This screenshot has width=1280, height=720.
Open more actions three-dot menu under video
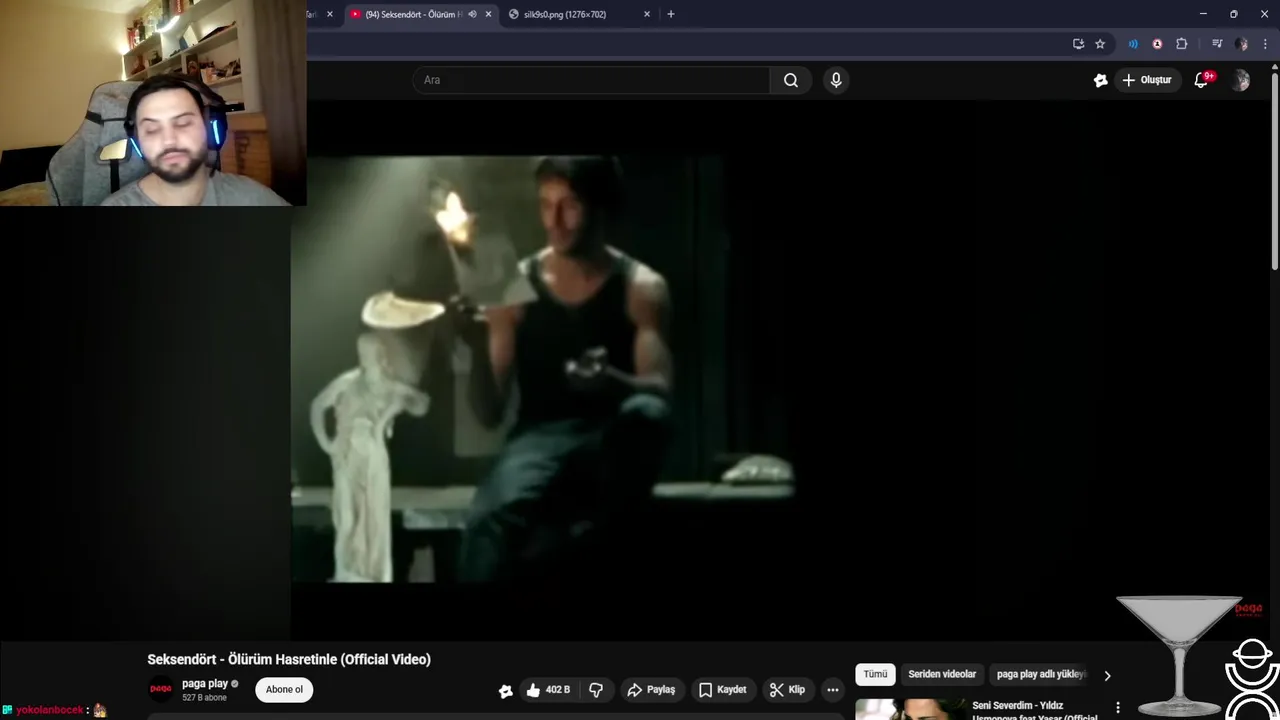click(832, 690)
